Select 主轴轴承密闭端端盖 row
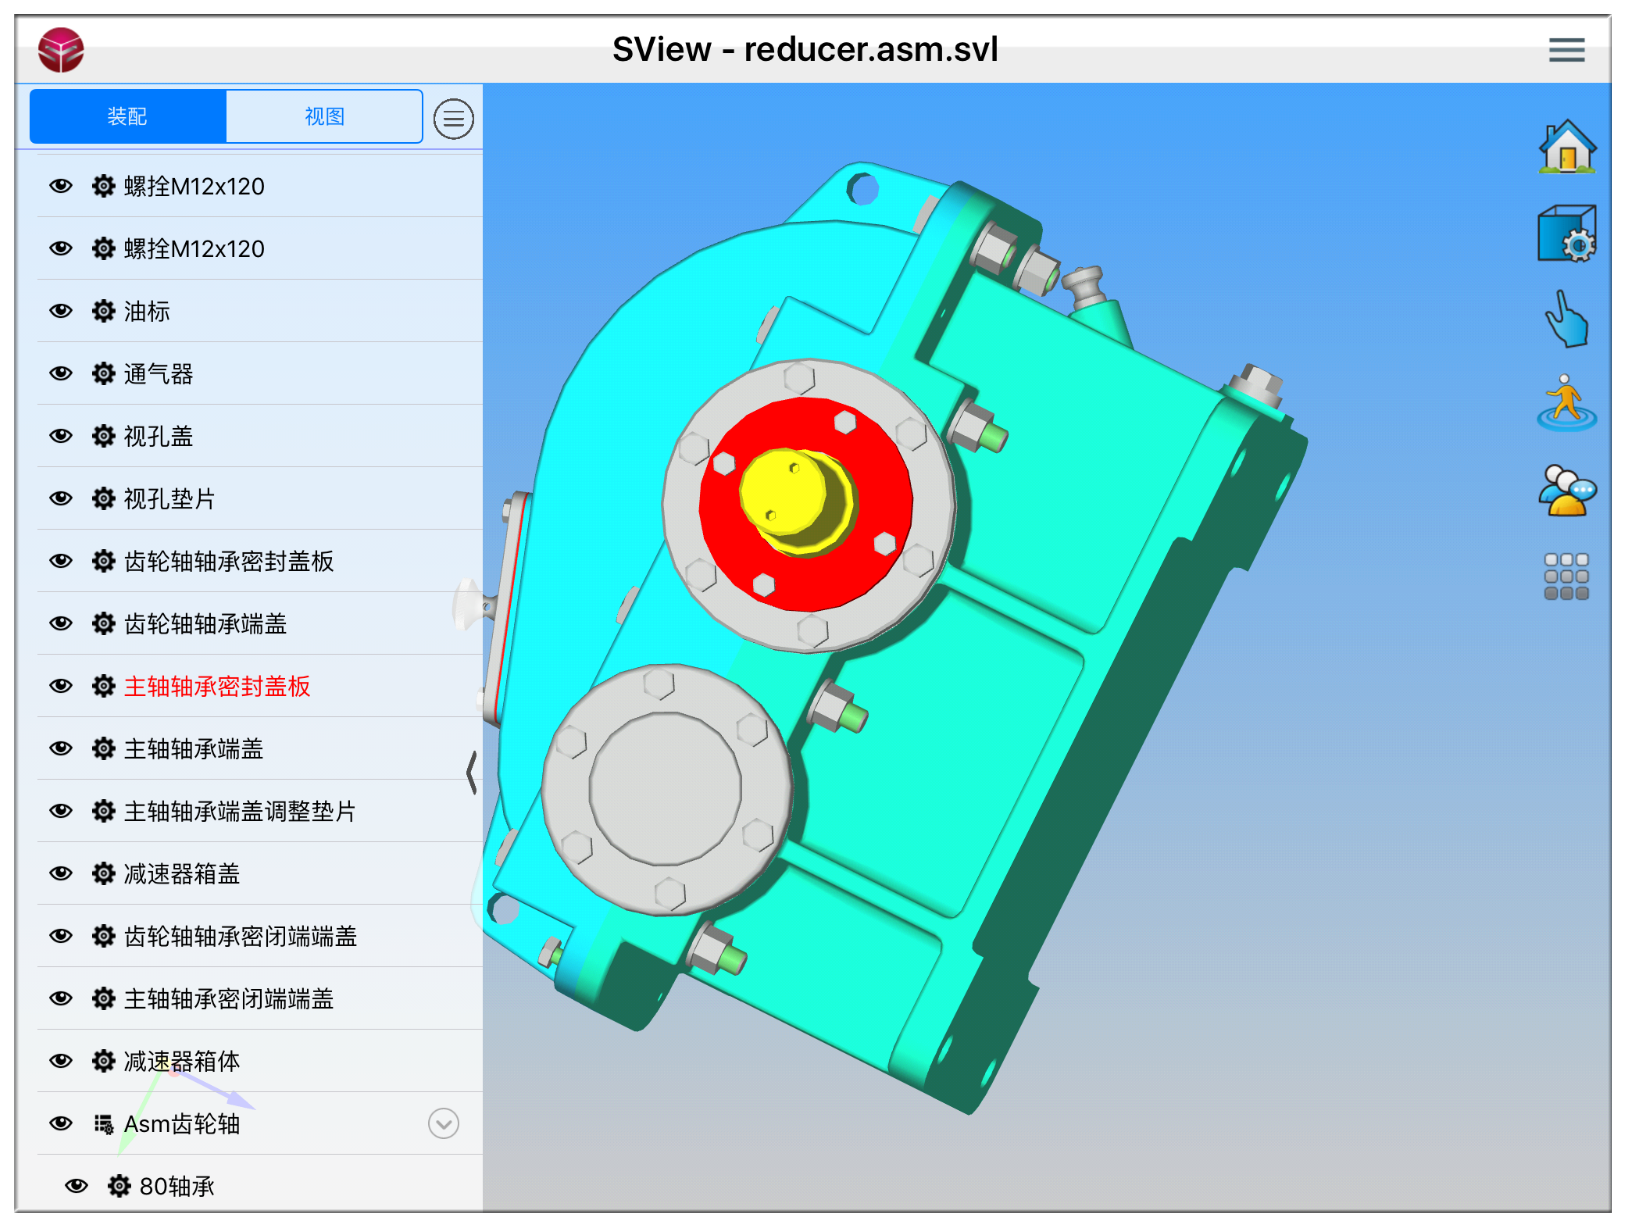1626x1227 pixels. pyautogui.click(x=260, y=998)
